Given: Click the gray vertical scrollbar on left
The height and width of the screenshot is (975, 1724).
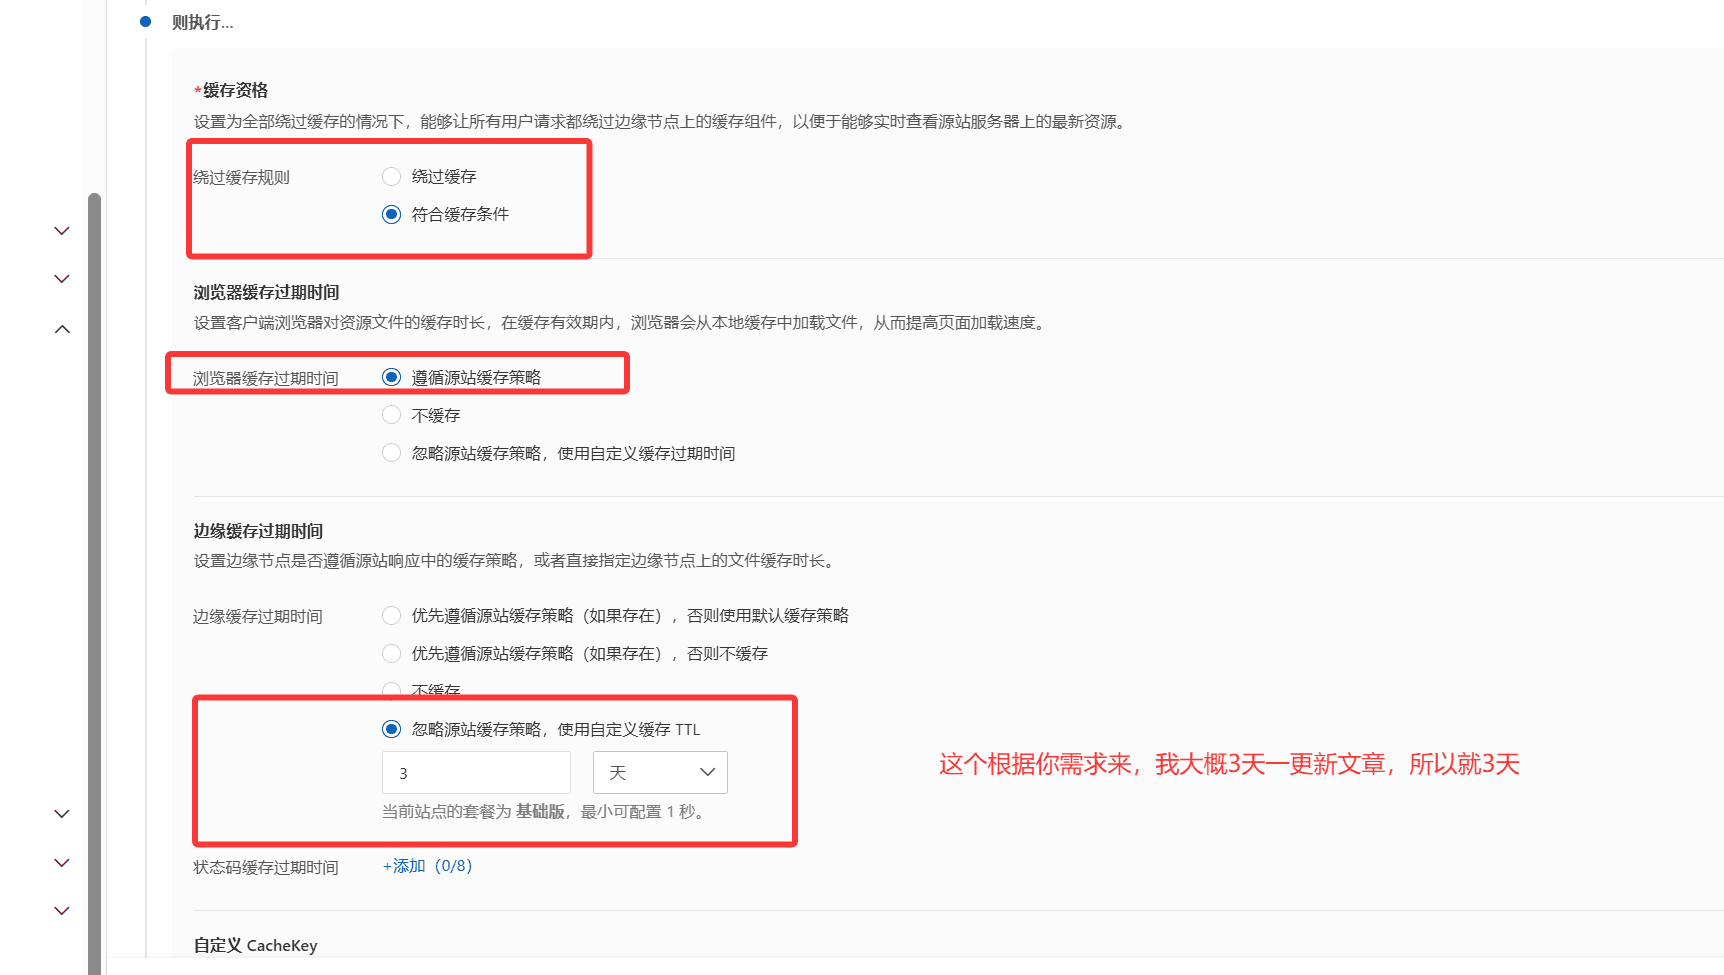Looking at the screenshot, I should (94, 580).
